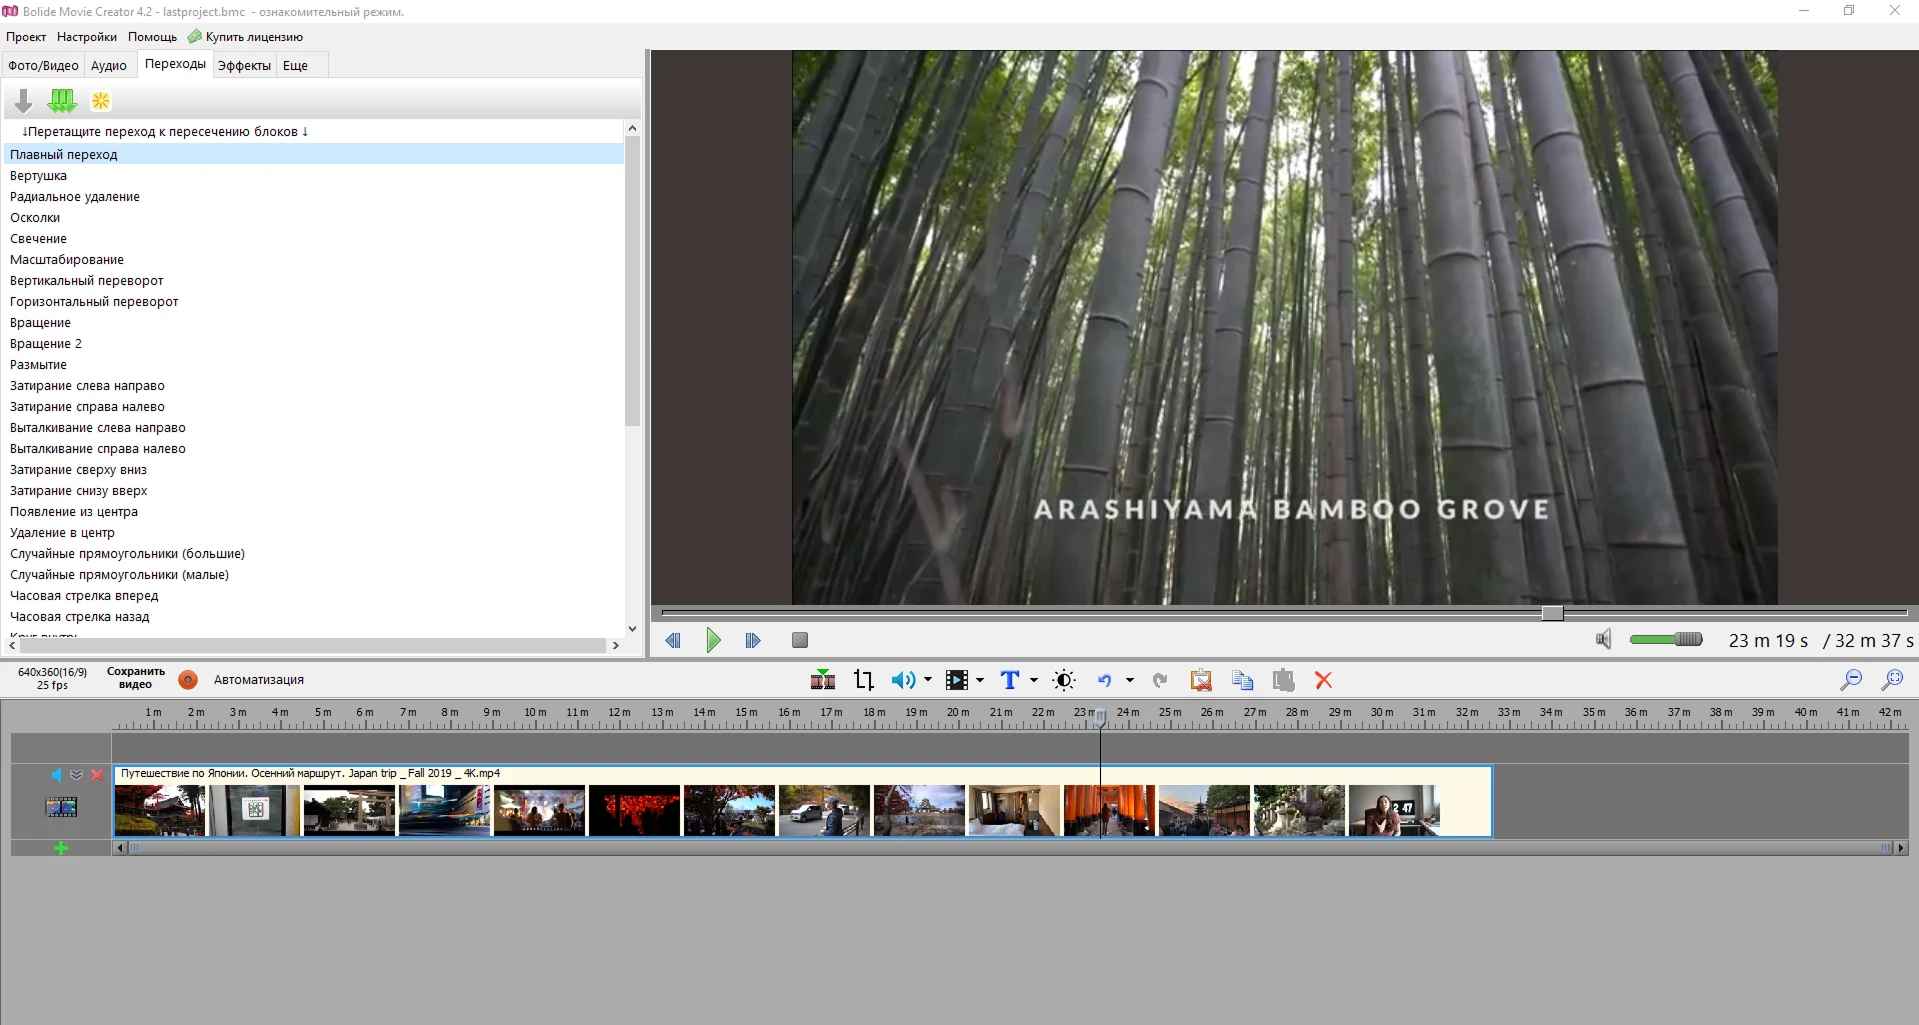Select the Появление из центра transition

pos(314,511)
